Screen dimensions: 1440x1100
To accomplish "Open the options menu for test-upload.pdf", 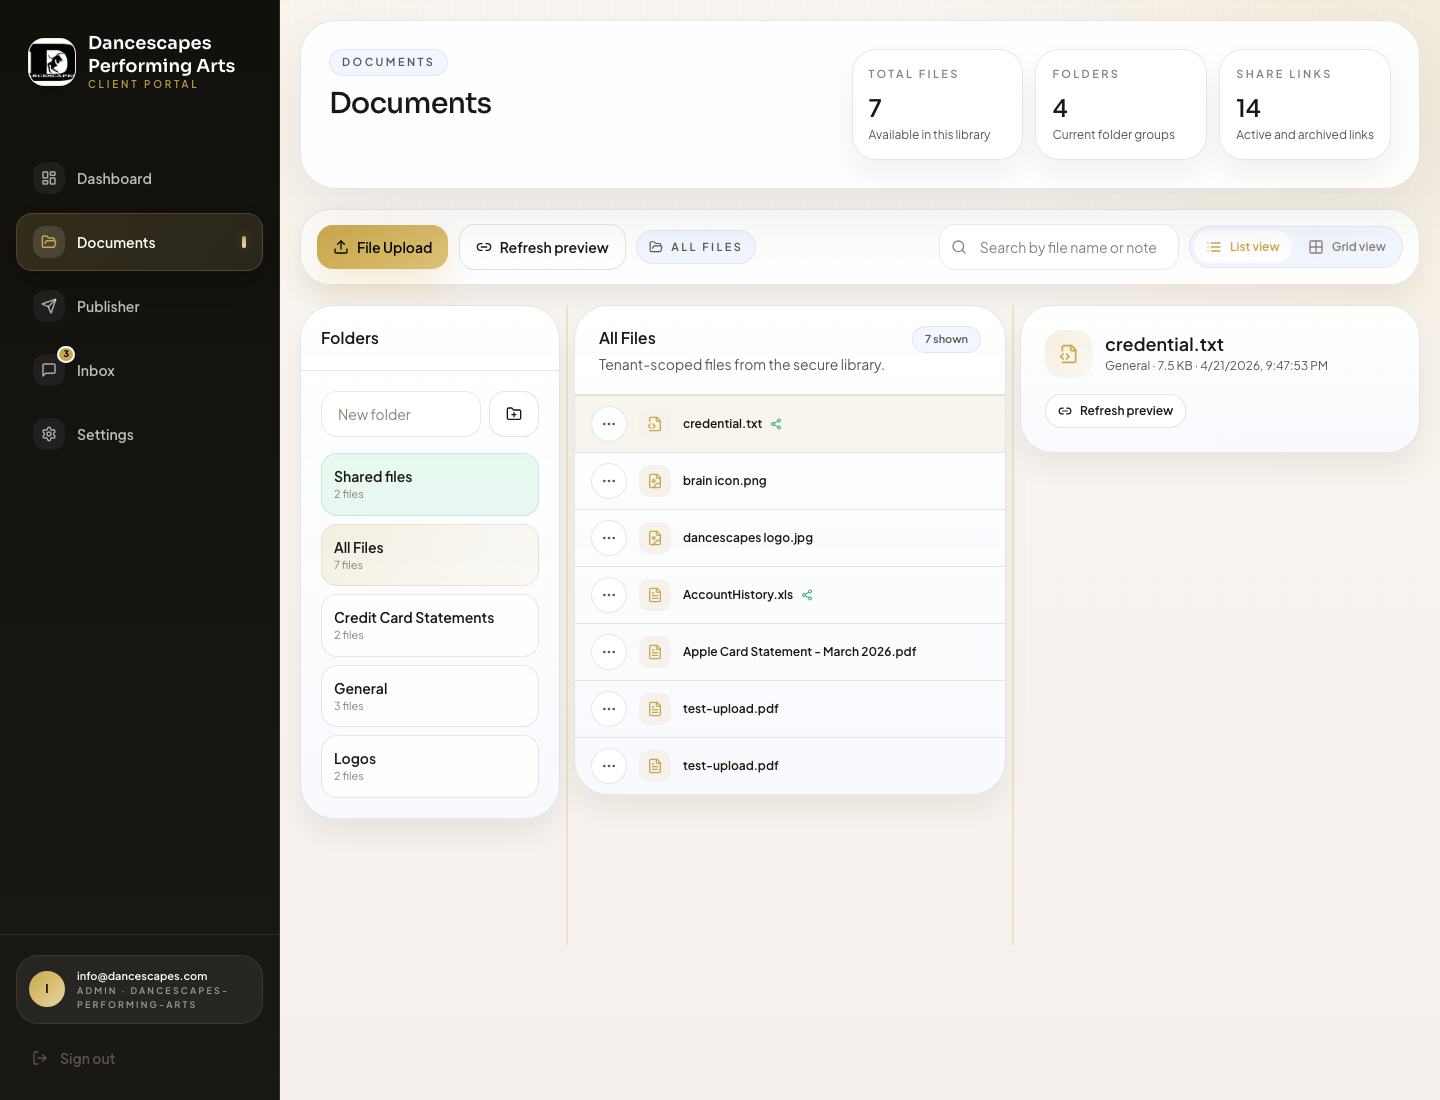I will click(x=609, y=709).
